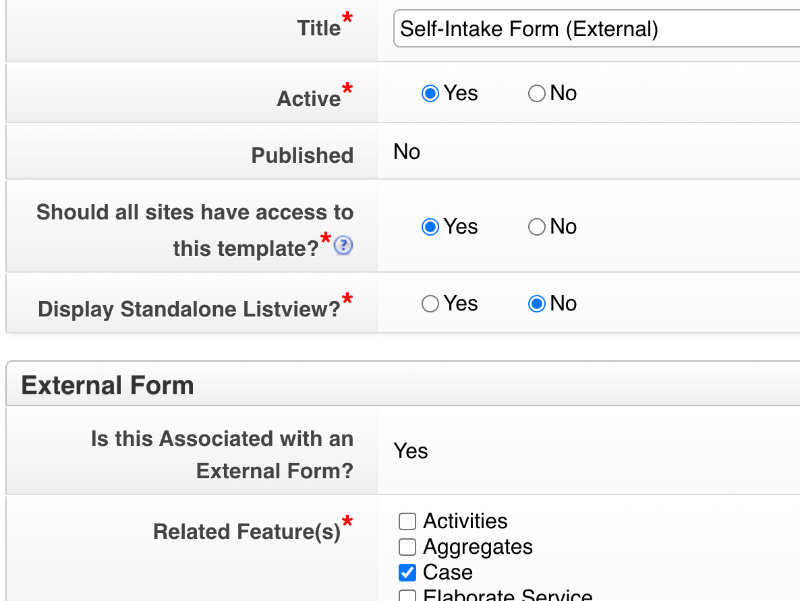
Task: Check the Elaborate Service checkbox
Action: point(407,595)
